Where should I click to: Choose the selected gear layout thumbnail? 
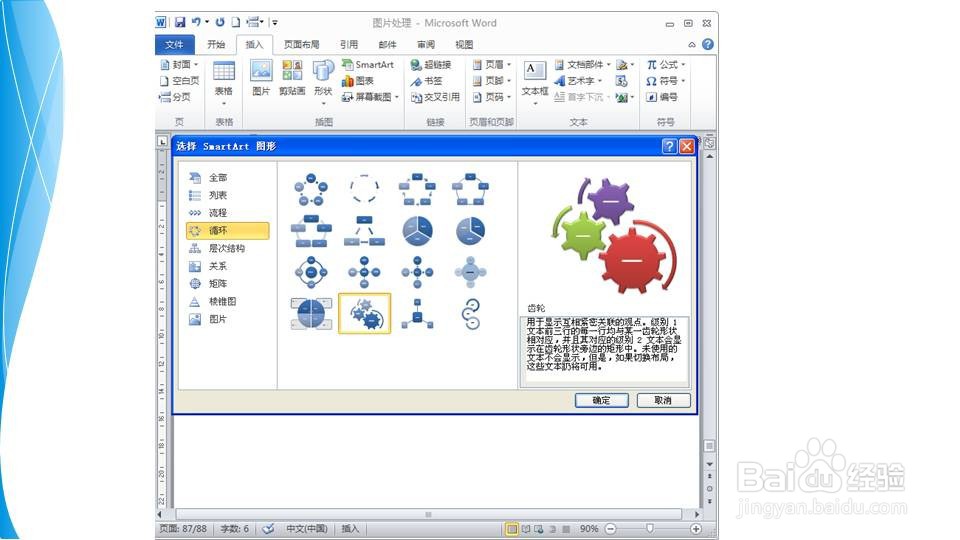coord(364,313)
